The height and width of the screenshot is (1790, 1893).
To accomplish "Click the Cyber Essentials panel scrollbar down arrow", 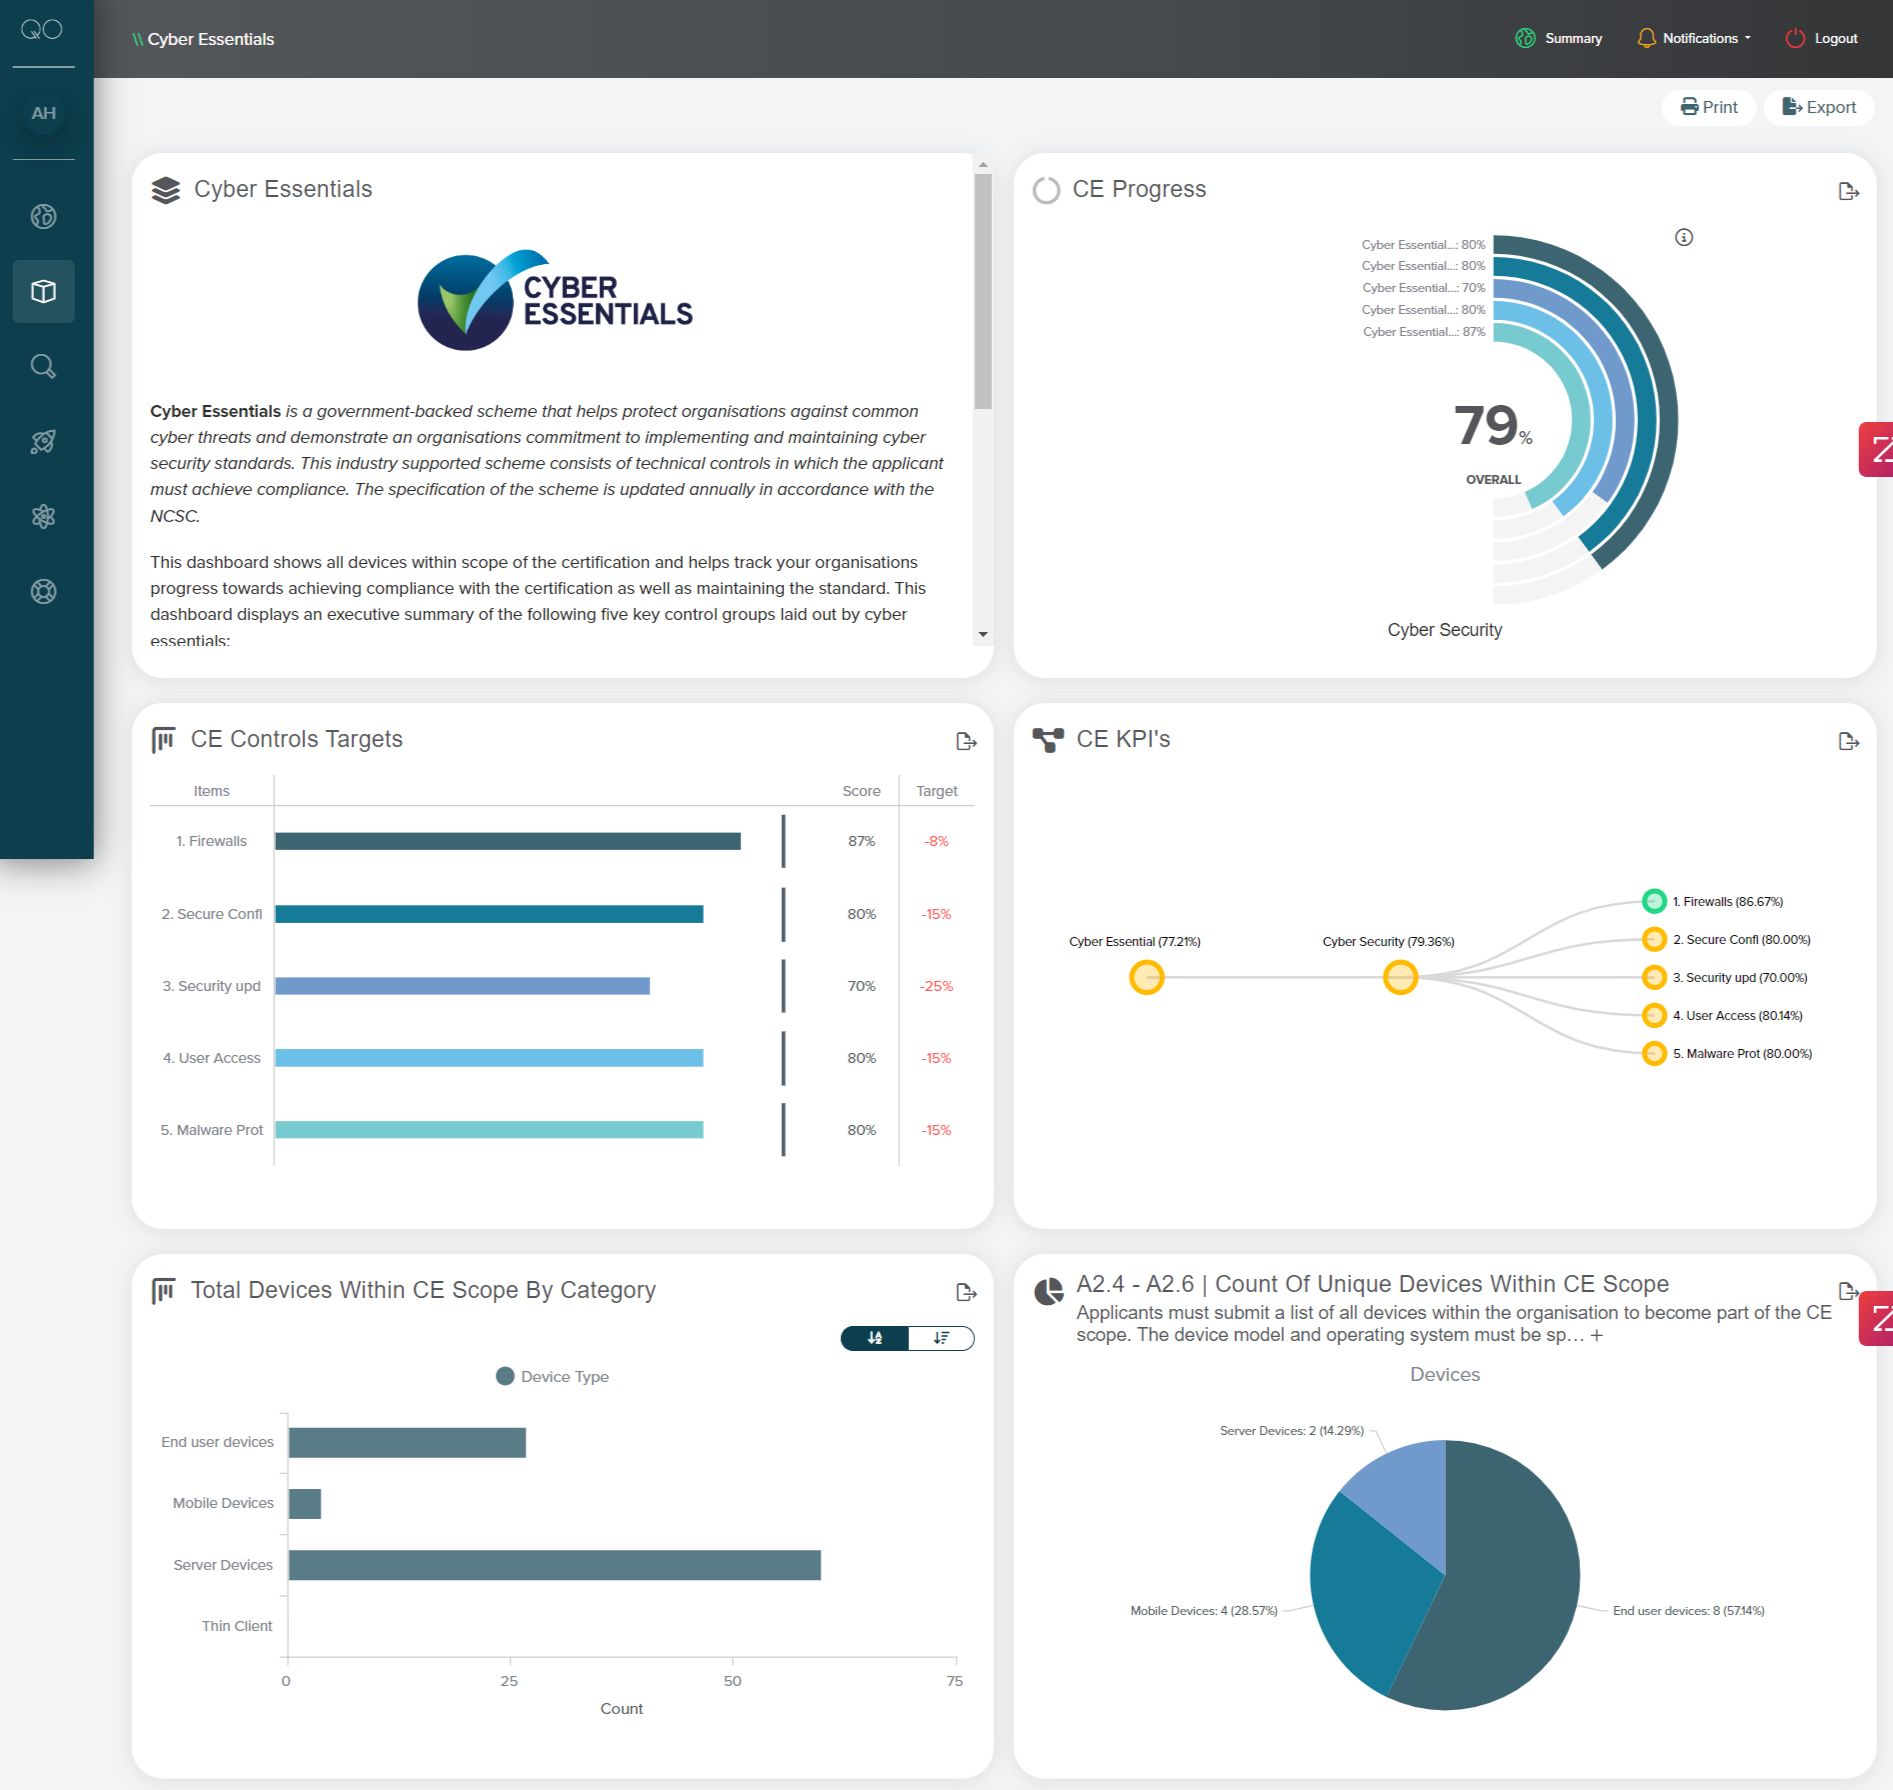I will [983, 634].
